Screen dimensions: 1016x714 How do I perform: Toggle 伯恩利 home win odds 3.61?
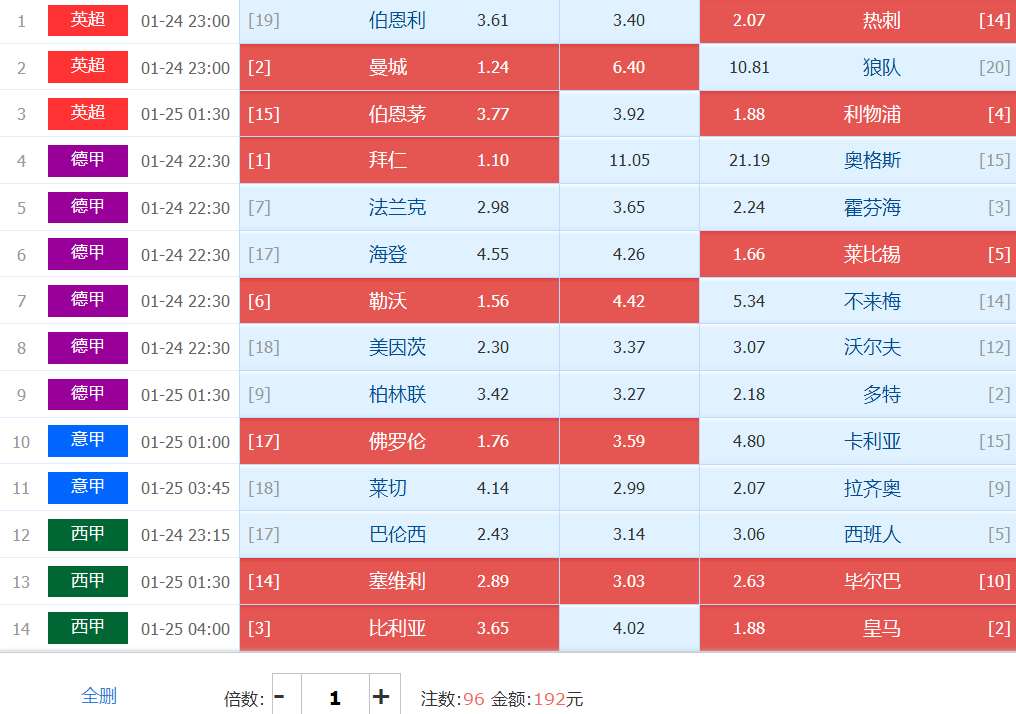coord(399,21)
